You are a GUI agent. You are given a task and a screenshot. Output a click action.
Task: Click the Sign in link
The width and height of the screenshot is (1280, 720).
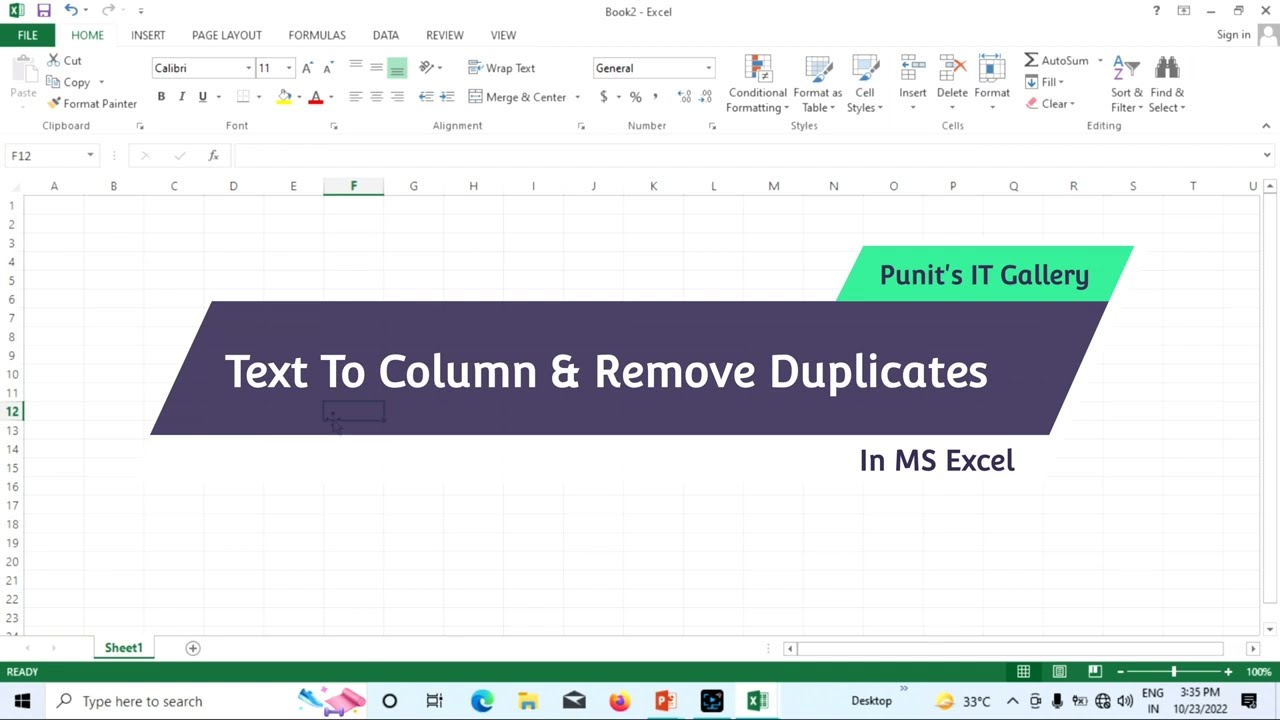(1234, 34)
